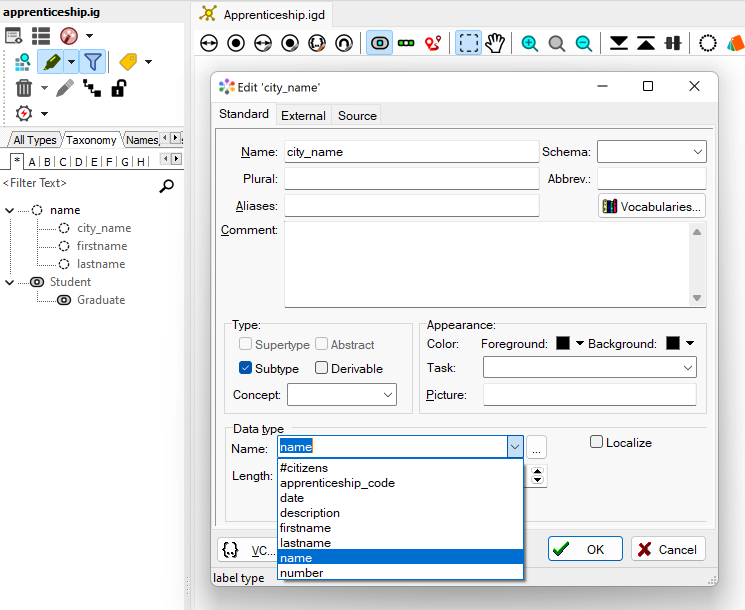Open the Schema dropdown
Image resolution: width=745 pixels, height=610 pixels.
652,152
